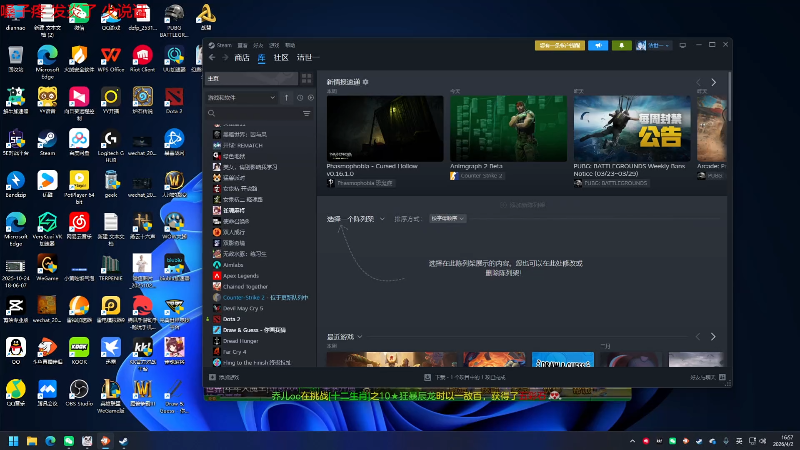Screen dimensions: 800x450
Task: Open WeChat from the taskbar
Action: [69, 441]
